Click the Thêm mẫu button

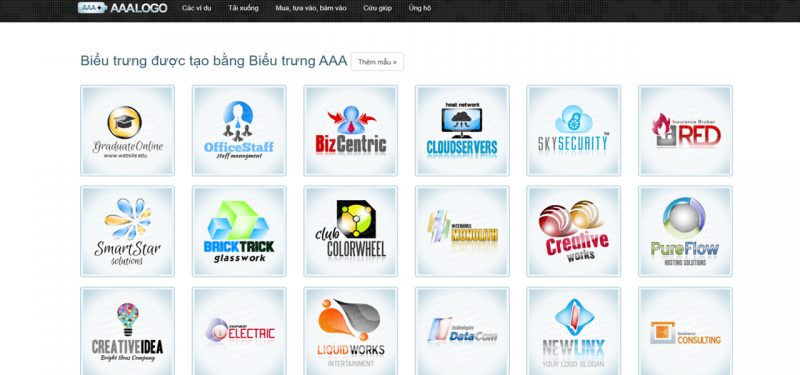[377, 62]
